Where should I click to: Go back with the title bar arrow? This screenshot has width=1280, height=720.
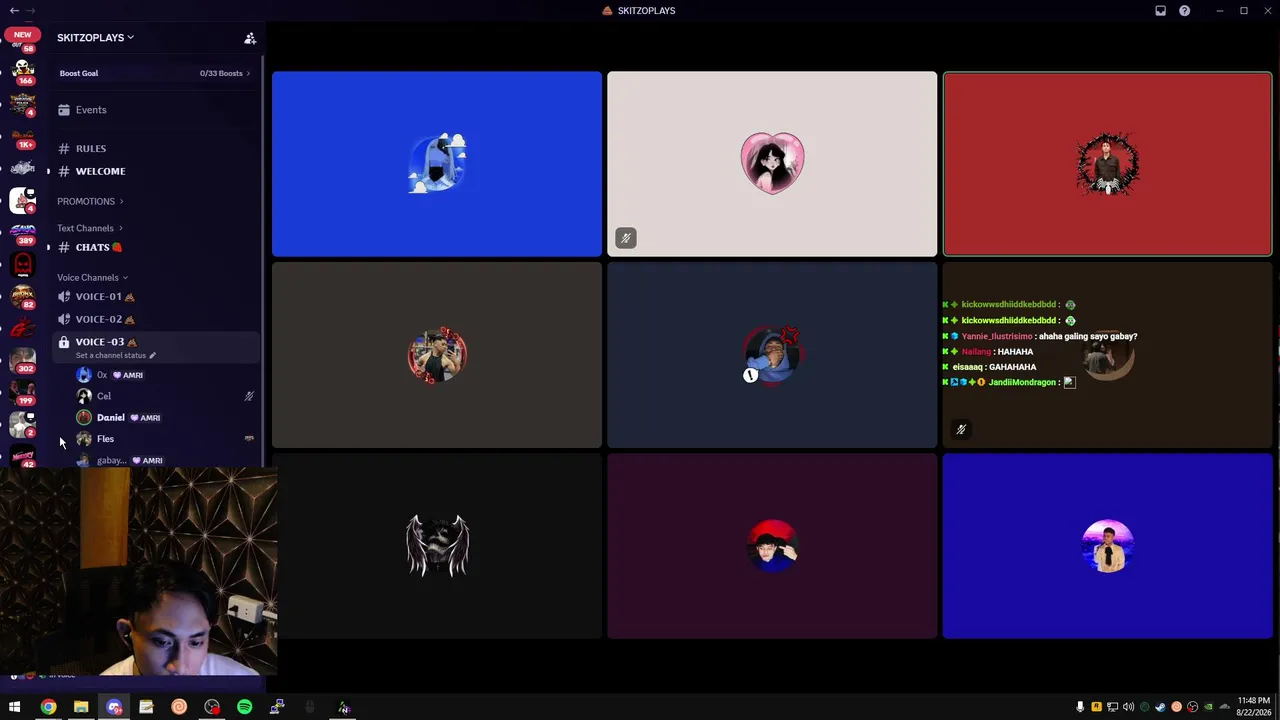click(14, 10)
